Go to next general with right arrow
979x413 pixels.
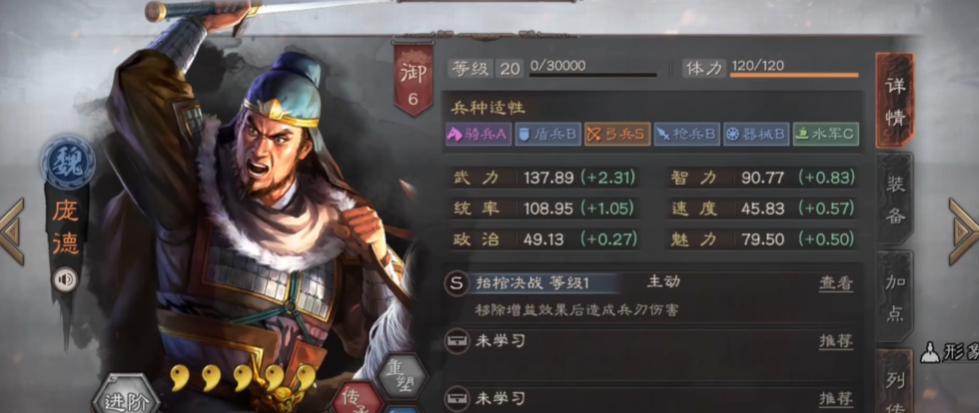[964, 232]
